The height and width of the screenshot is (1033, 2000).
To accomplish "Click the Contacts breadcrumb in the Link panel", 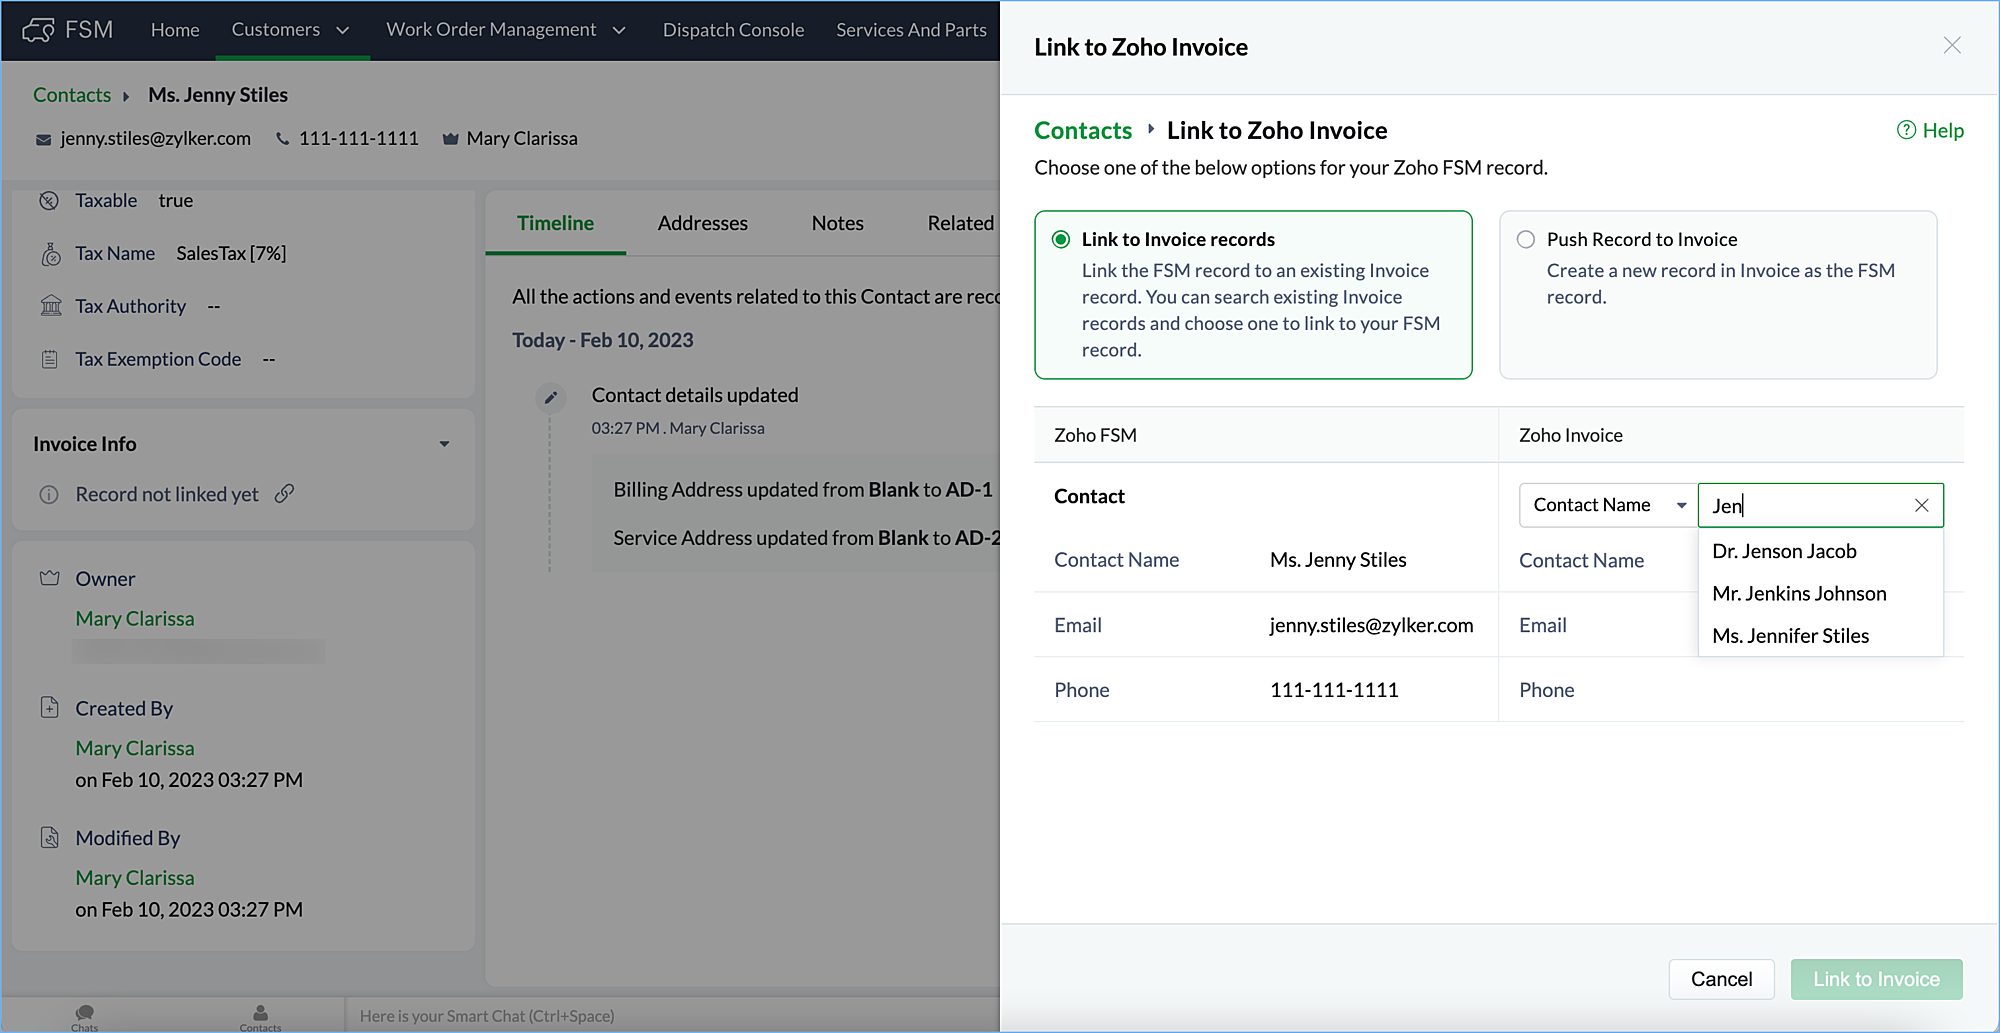I will click(1083, 130).
